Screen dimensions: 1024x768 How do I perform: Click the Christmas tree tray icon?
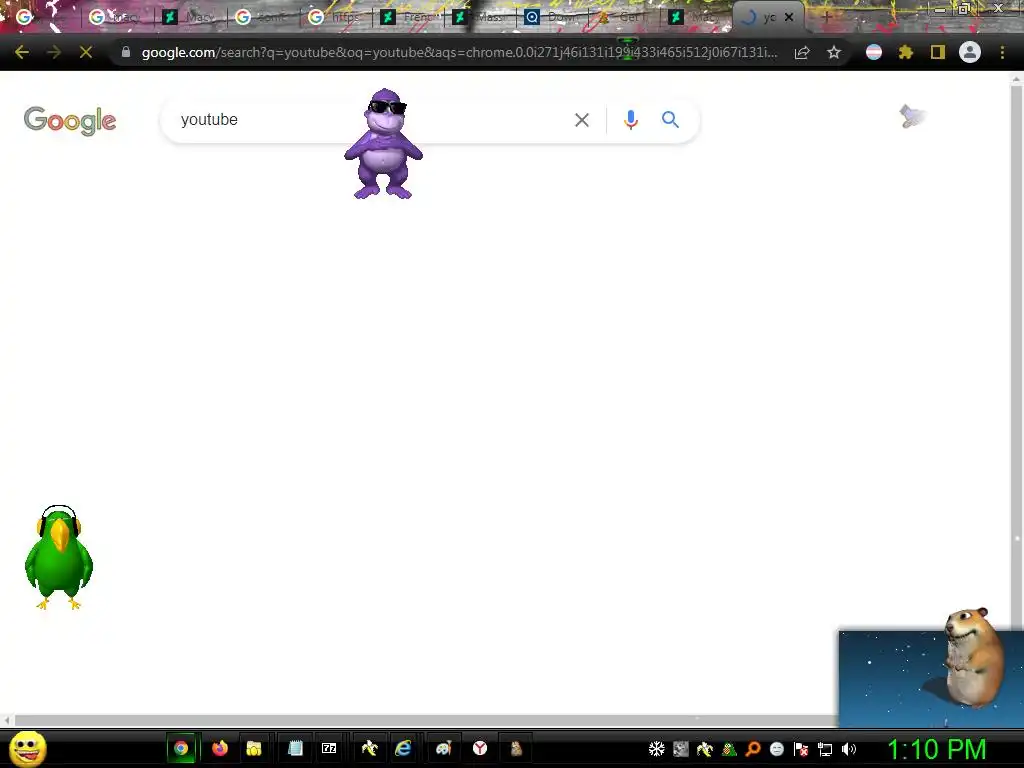coord(729,749)
